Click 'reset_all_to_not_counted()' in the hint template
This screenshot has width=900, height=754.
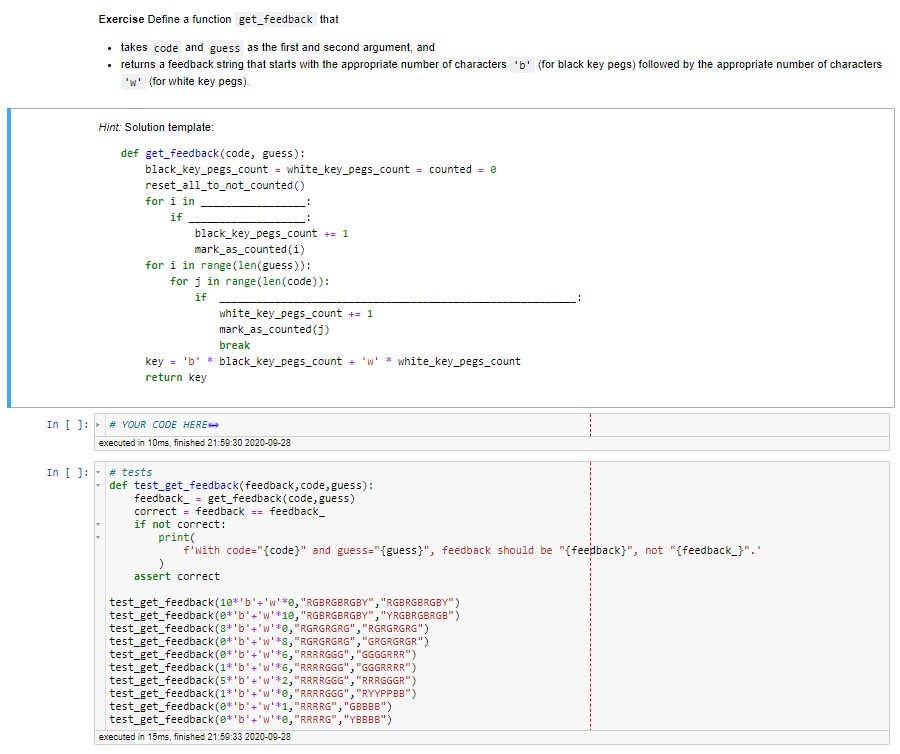(225, 185)
